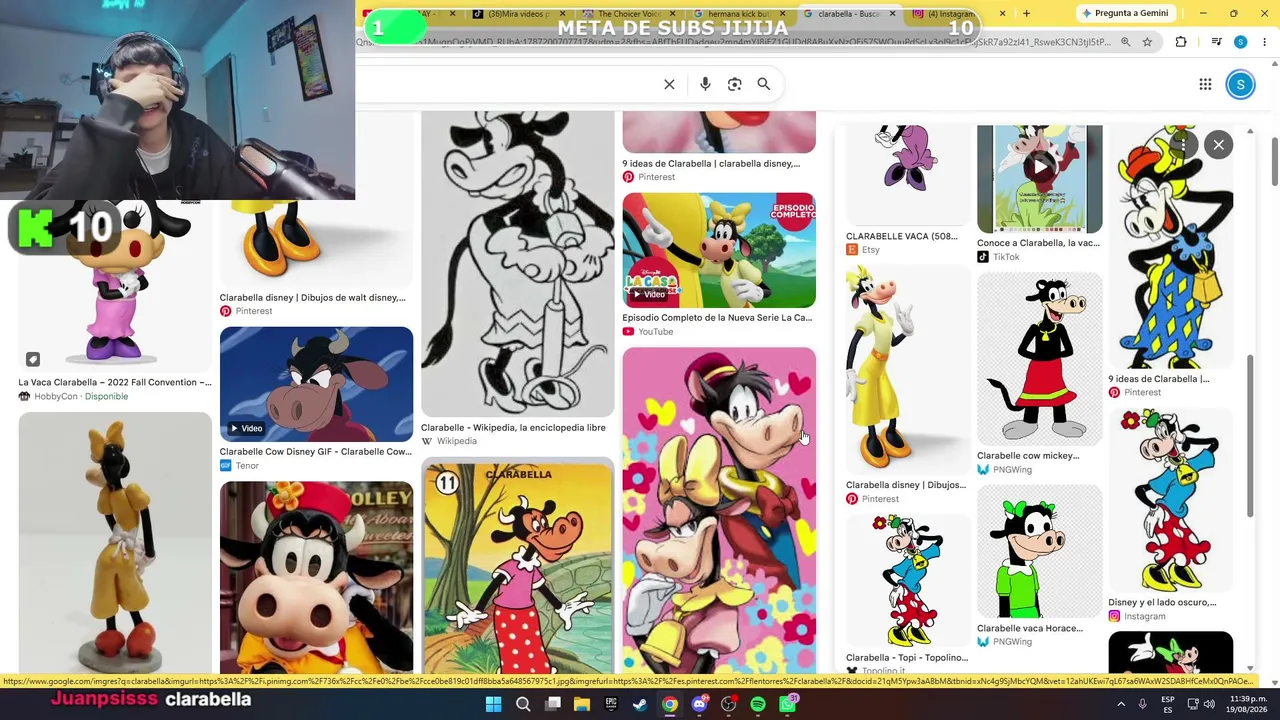Open 'Clarabelle - Wikipedia, la enciclopedia libre' link
Viewport: 1280px width, 720px height.
(513, 428)
